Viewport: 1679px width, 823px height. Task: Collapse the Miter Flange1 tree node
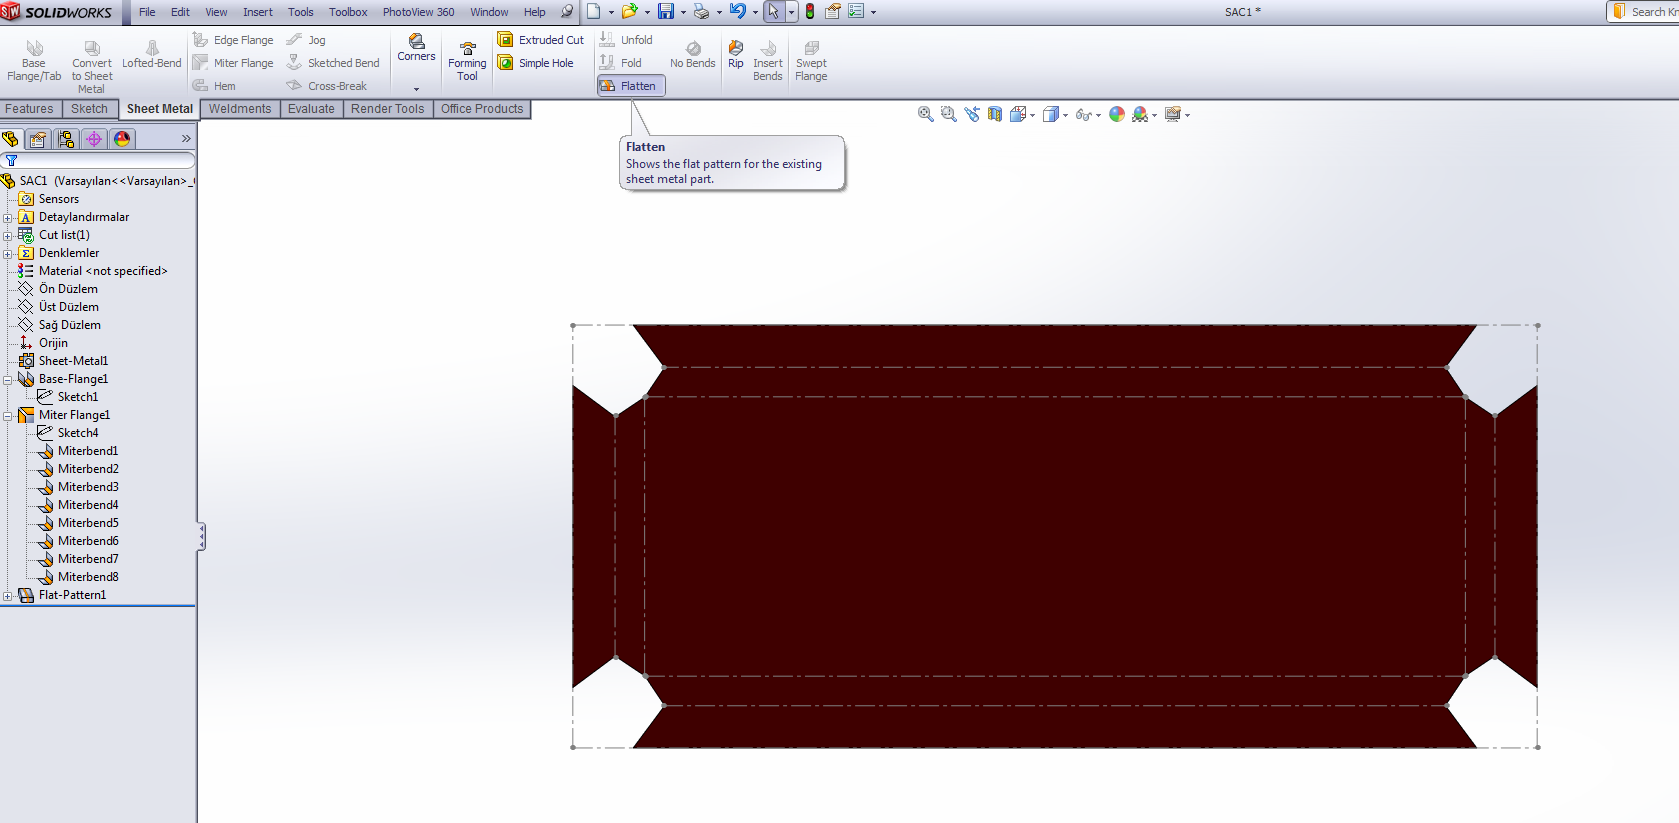tap(8, 416)
